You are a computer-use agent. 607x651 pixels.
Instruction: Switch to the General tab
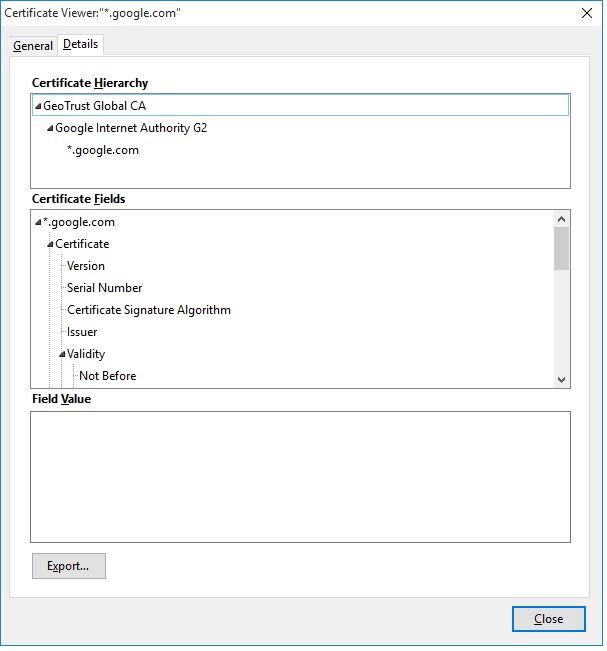click(33, 46)
